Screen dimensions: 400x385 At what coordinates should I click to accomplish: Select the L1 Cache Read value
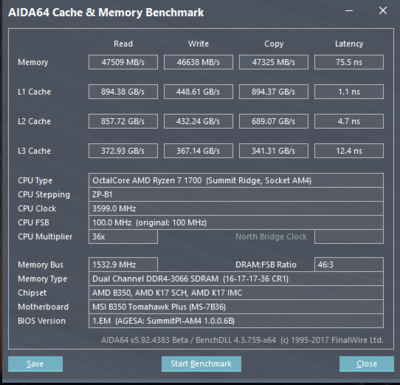(123, 92)
